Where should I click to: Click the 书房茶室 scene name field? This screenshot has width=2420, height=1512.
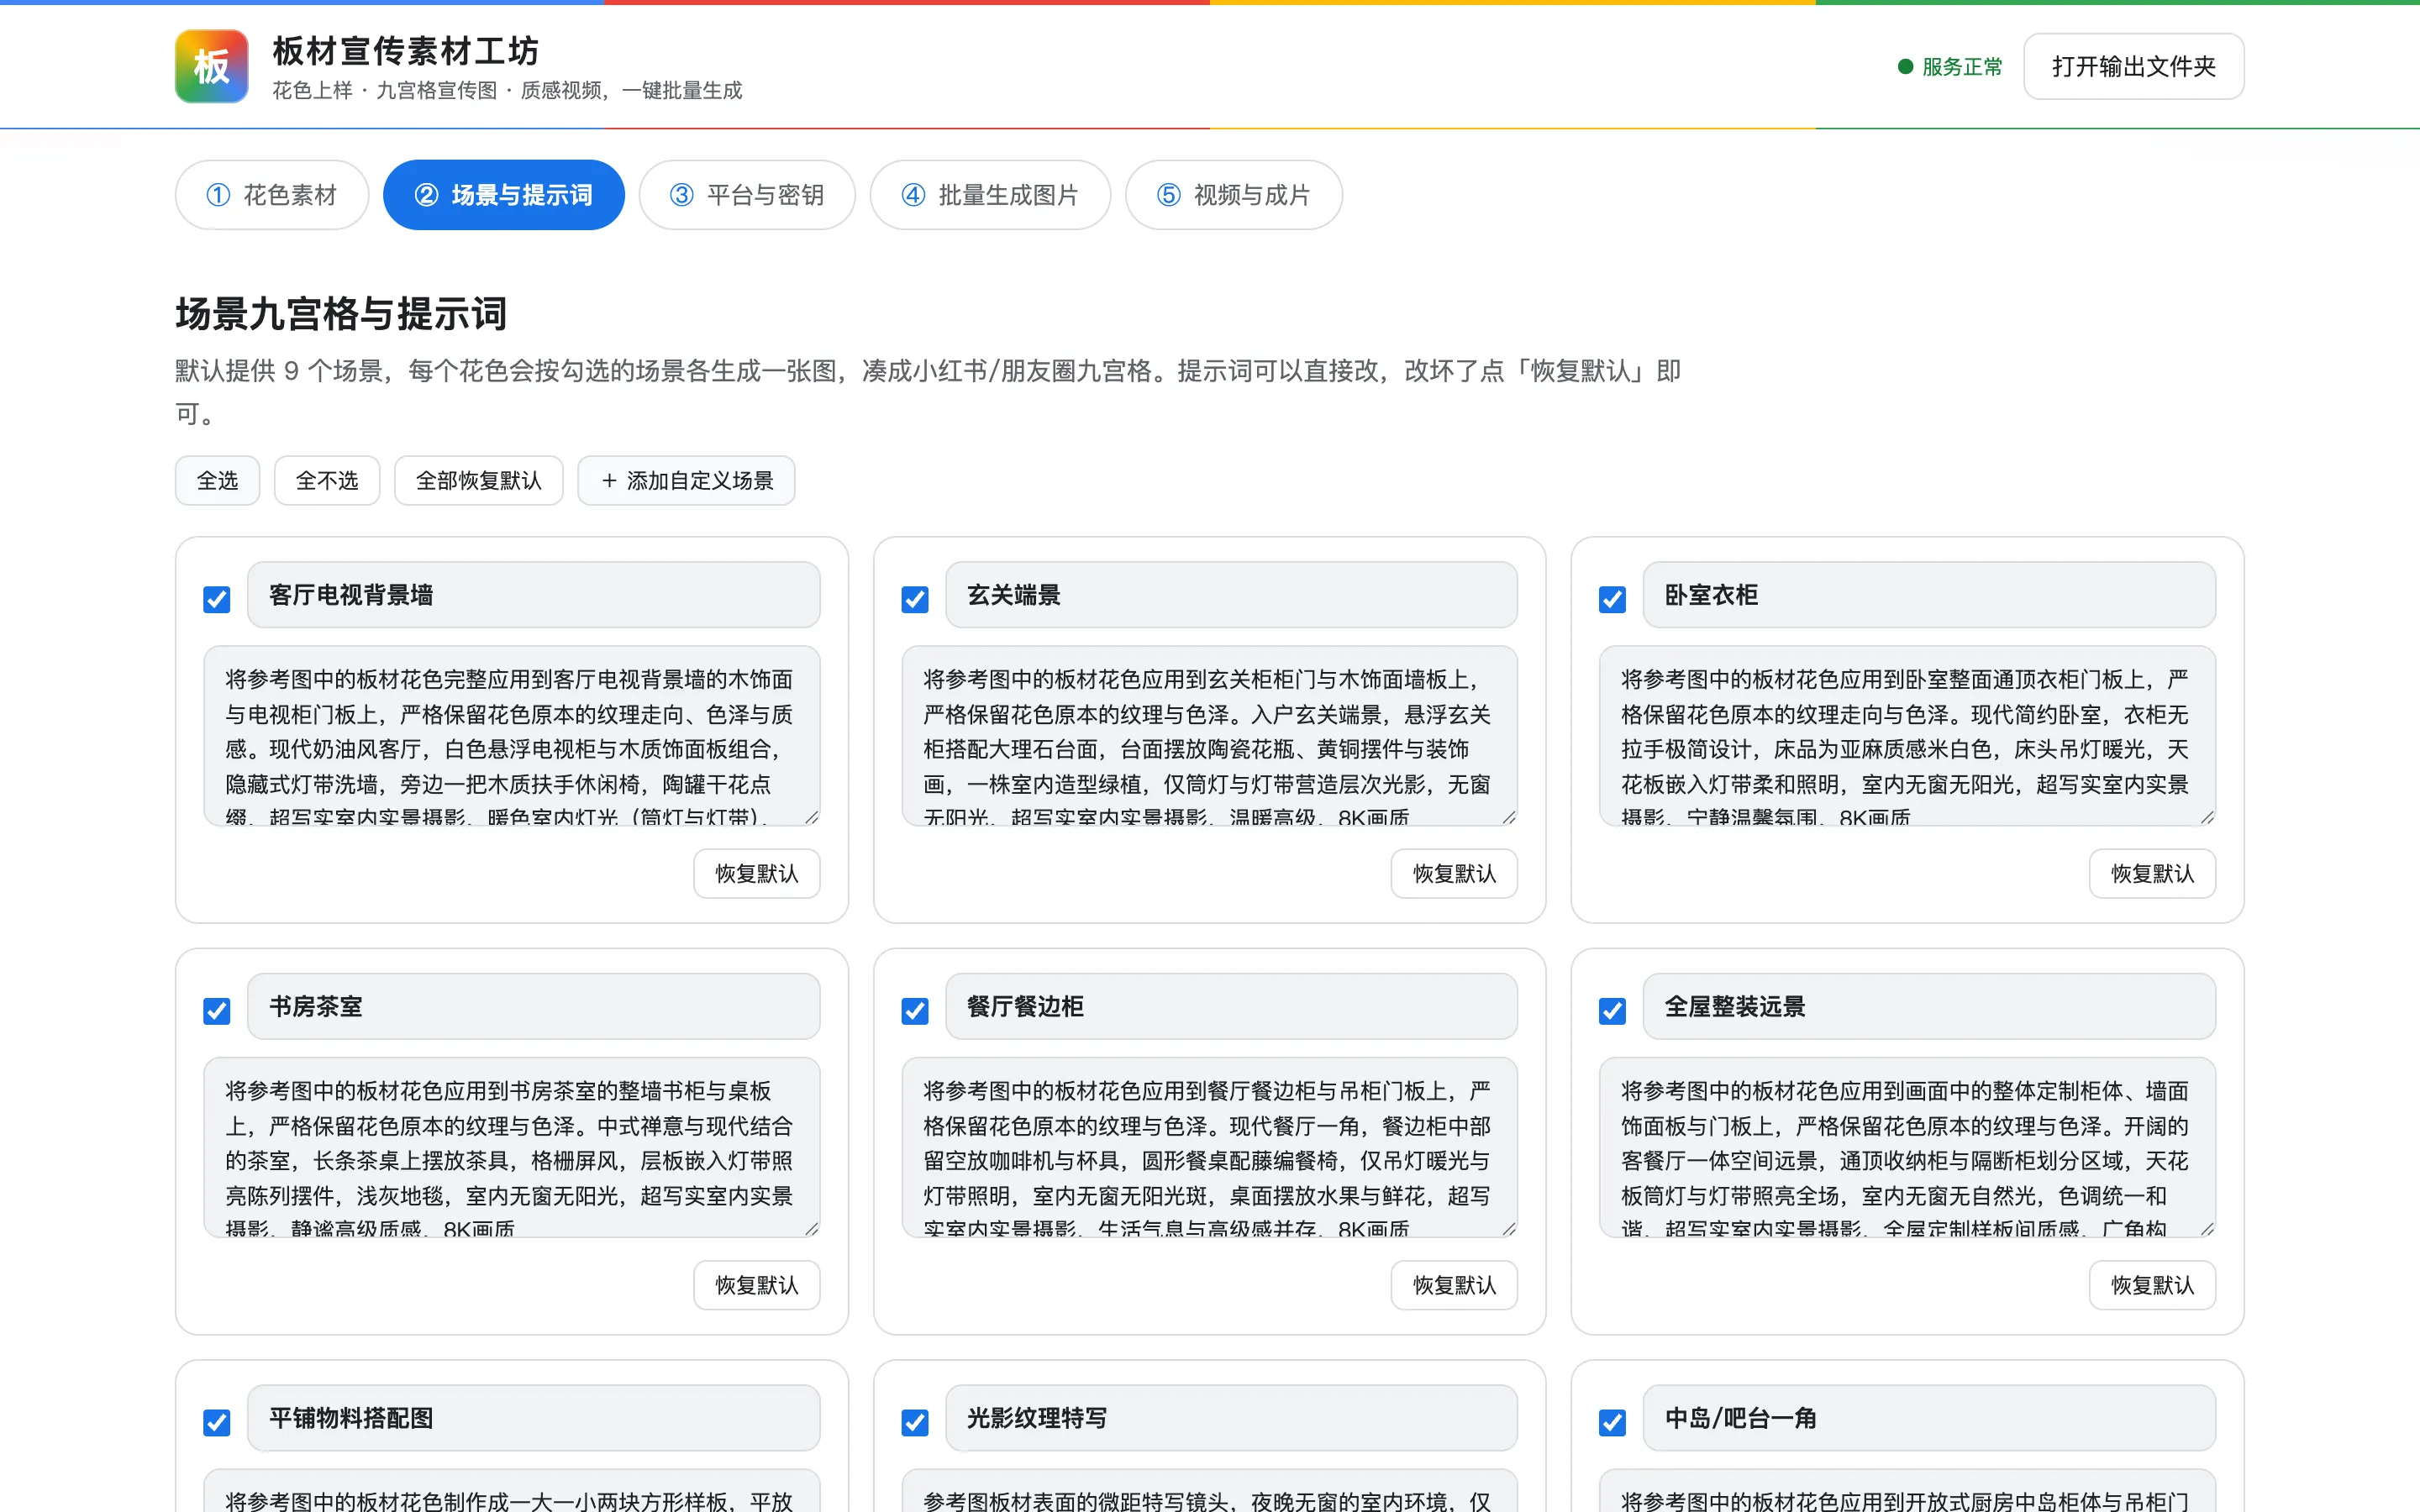534,1007
